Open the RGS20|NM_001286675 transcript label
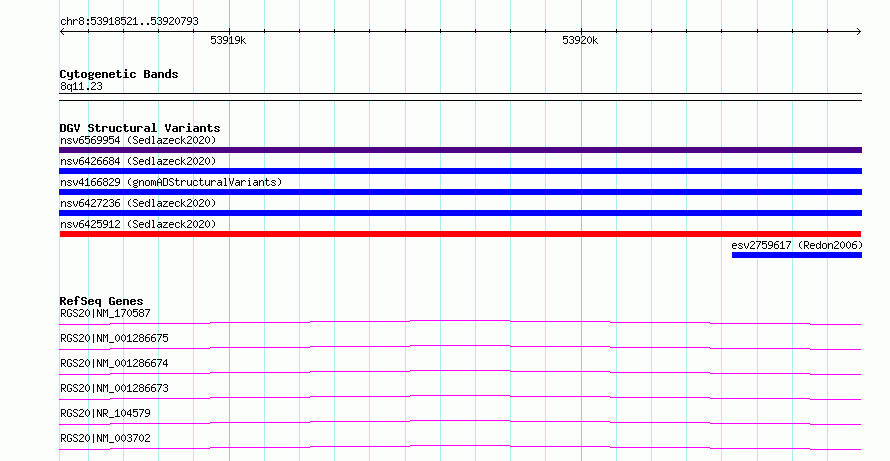 point(114,338)
